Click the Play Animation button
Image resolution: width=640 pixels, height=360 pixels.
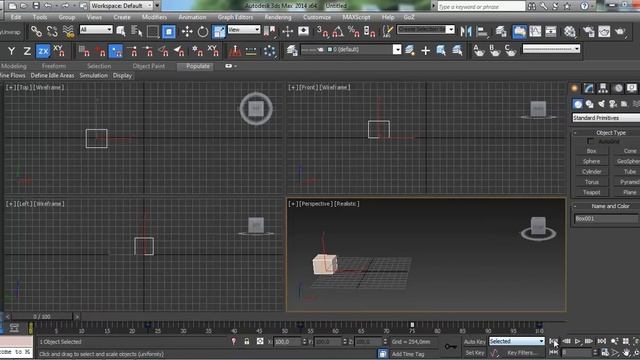click(578, 341)
